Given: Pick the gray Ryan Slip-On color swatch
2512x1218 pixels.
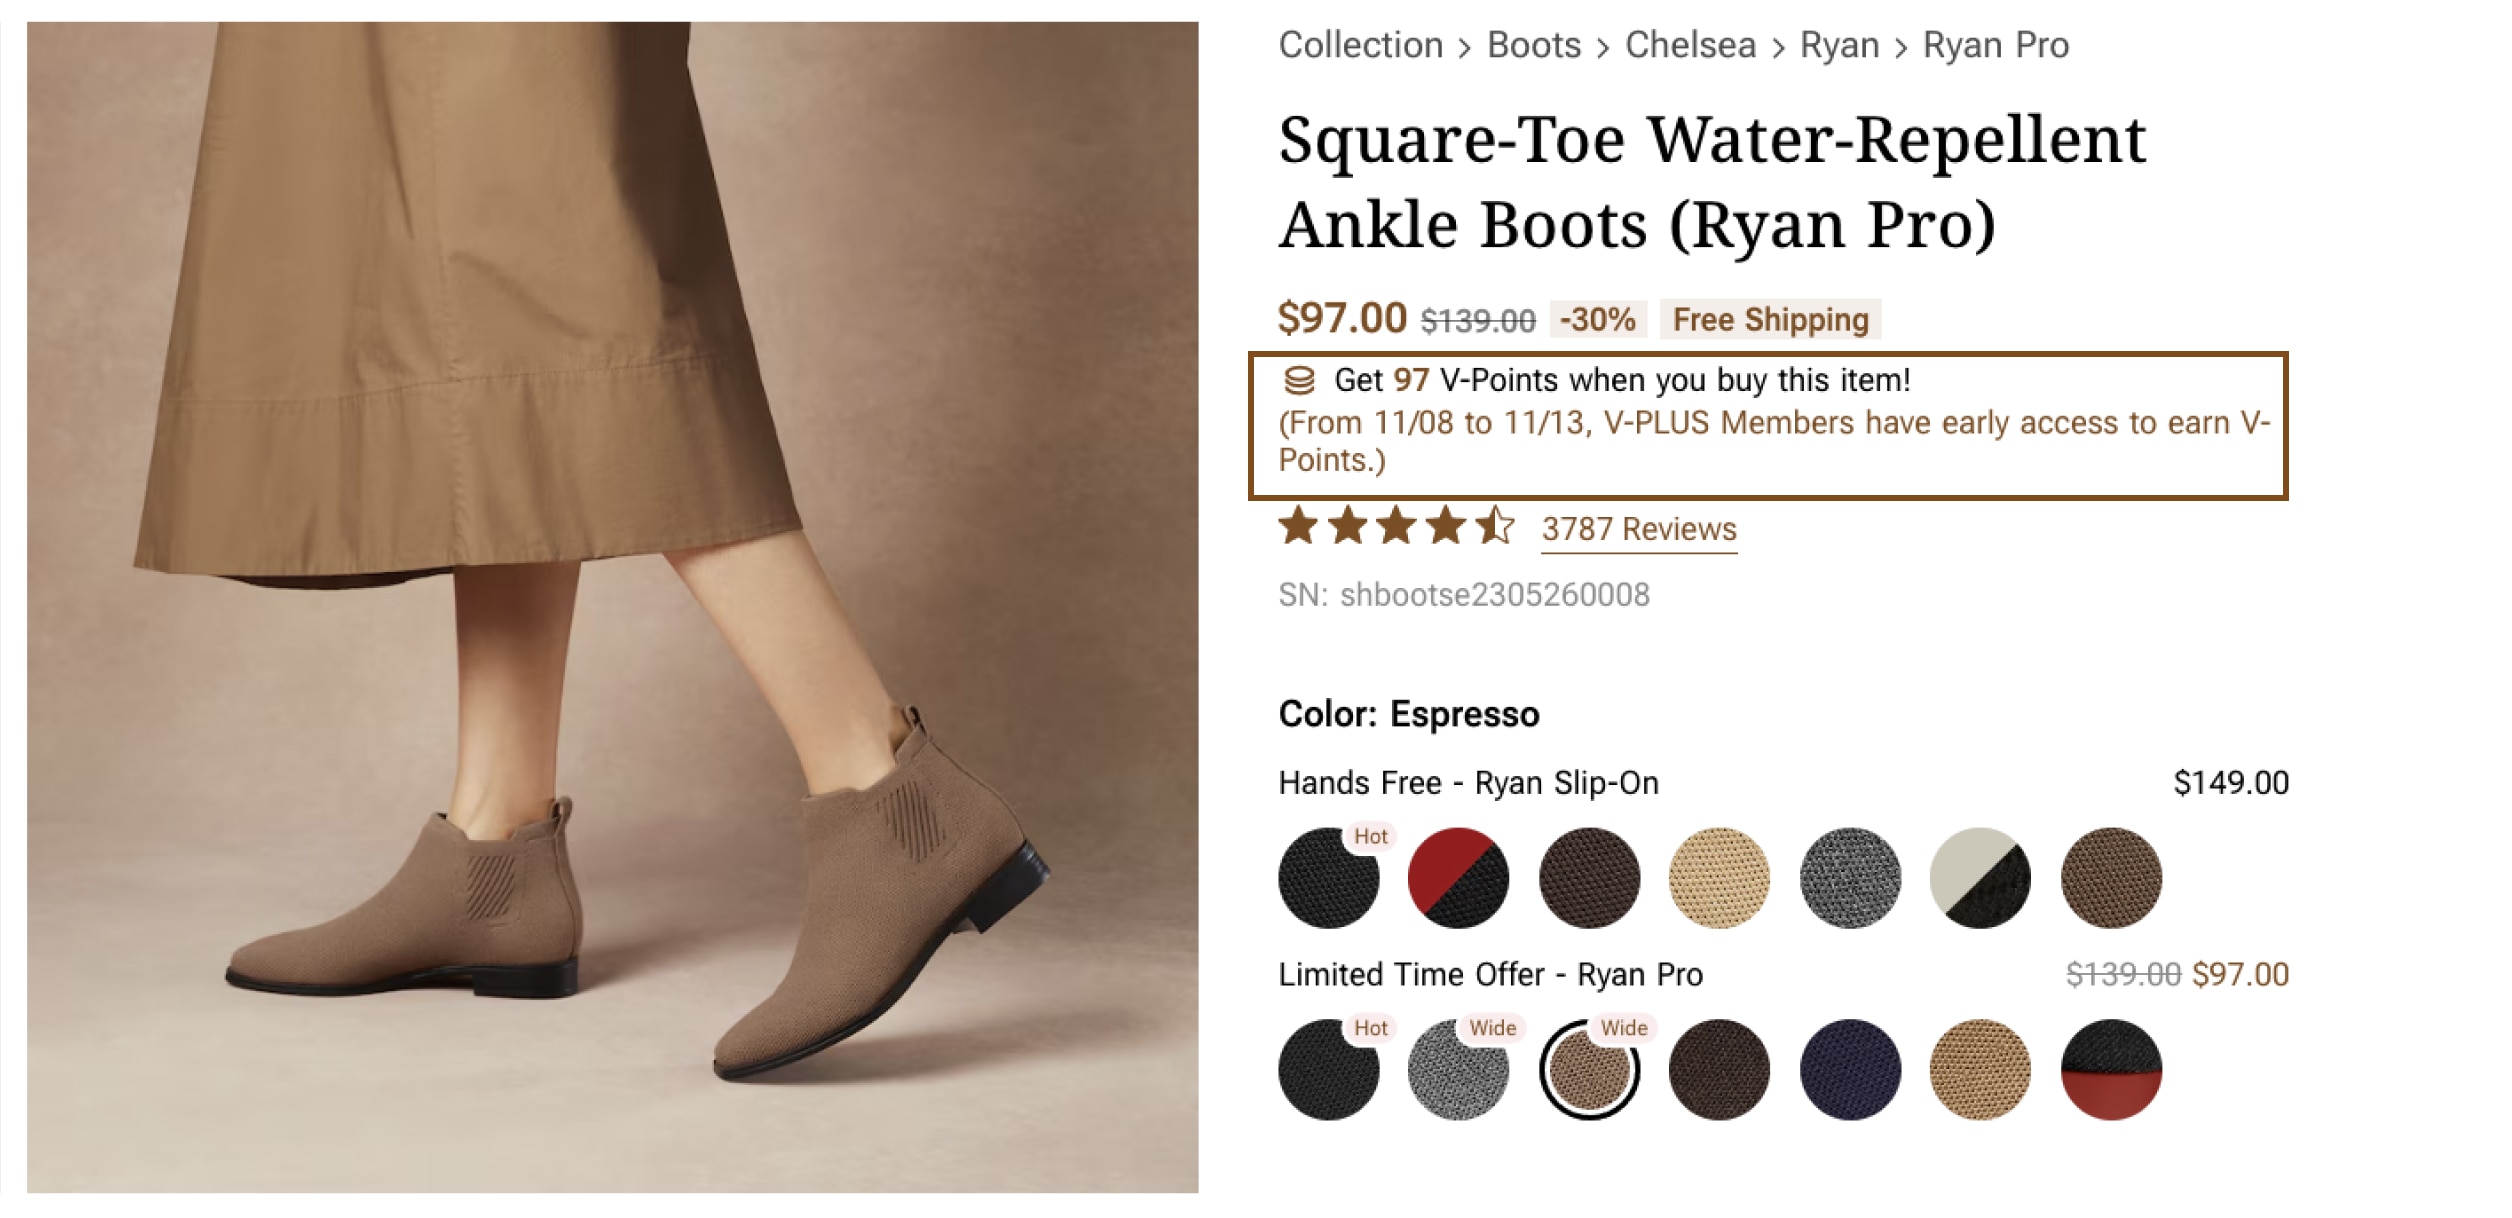Looking at the screenshot, I should click(1850, 878).
